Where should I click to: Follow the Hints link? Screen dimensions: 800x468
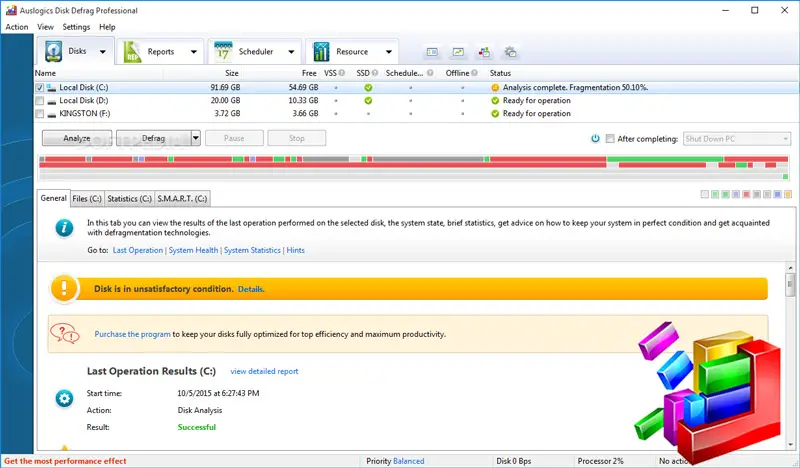[295, 250]
